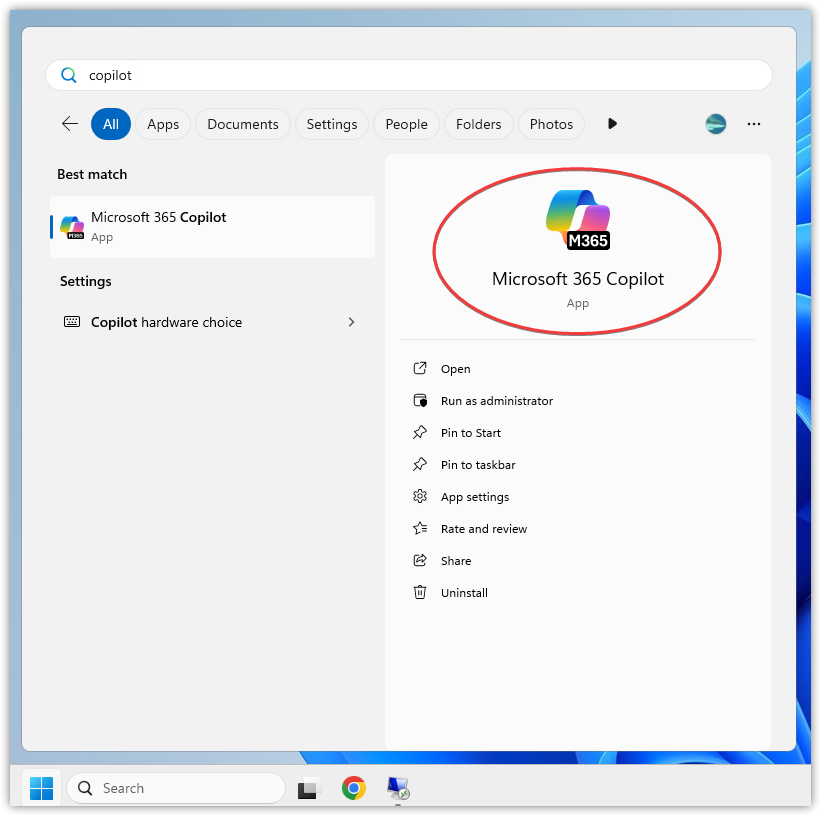Choose Open for Microsoft 365 Copilot
The image size is (821, 816).
coord(456,369)
